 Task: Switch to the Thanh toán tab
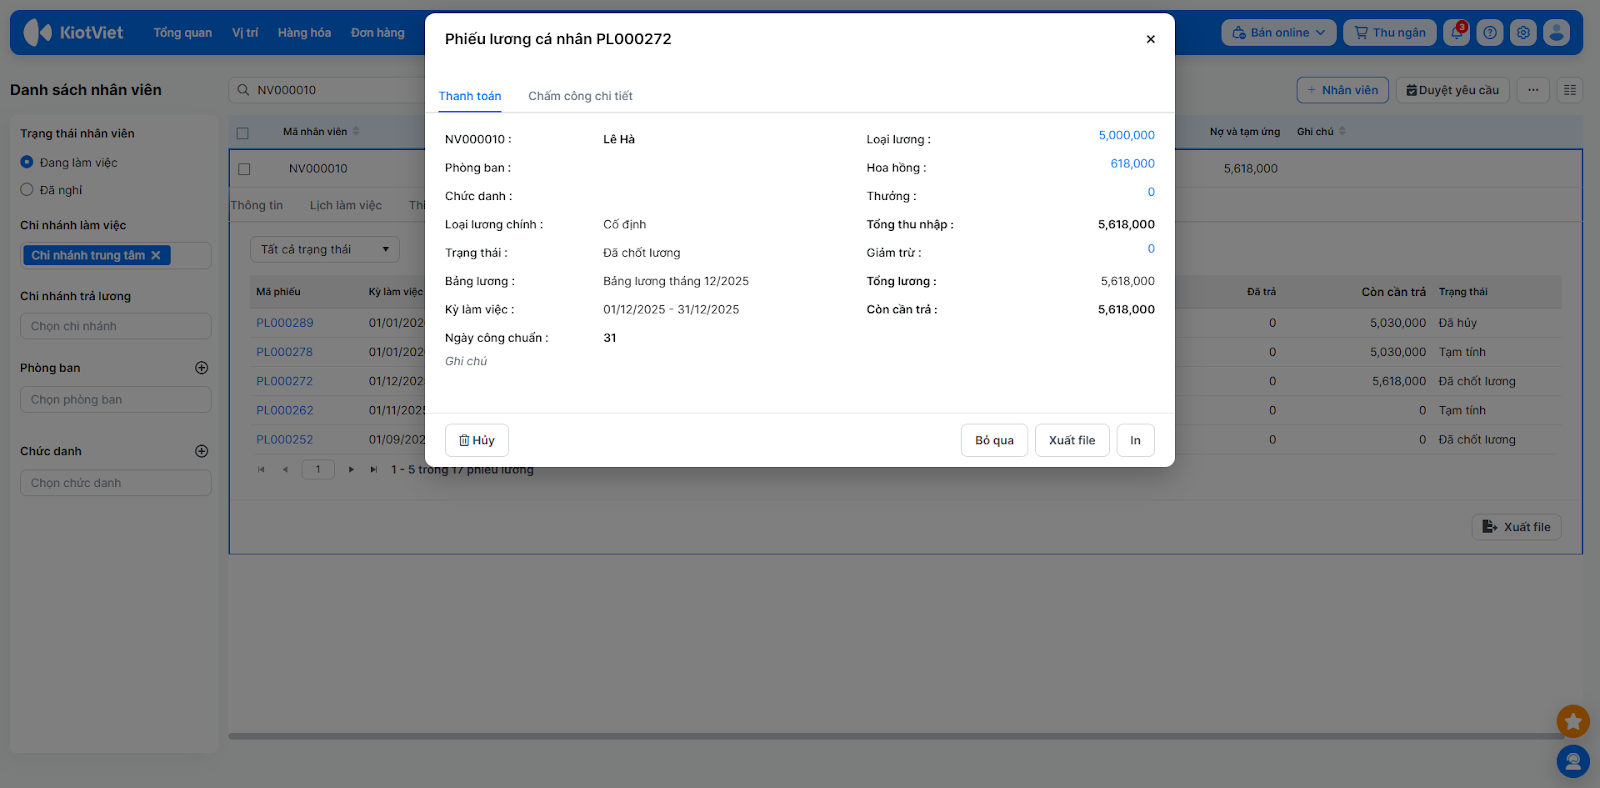470,96
